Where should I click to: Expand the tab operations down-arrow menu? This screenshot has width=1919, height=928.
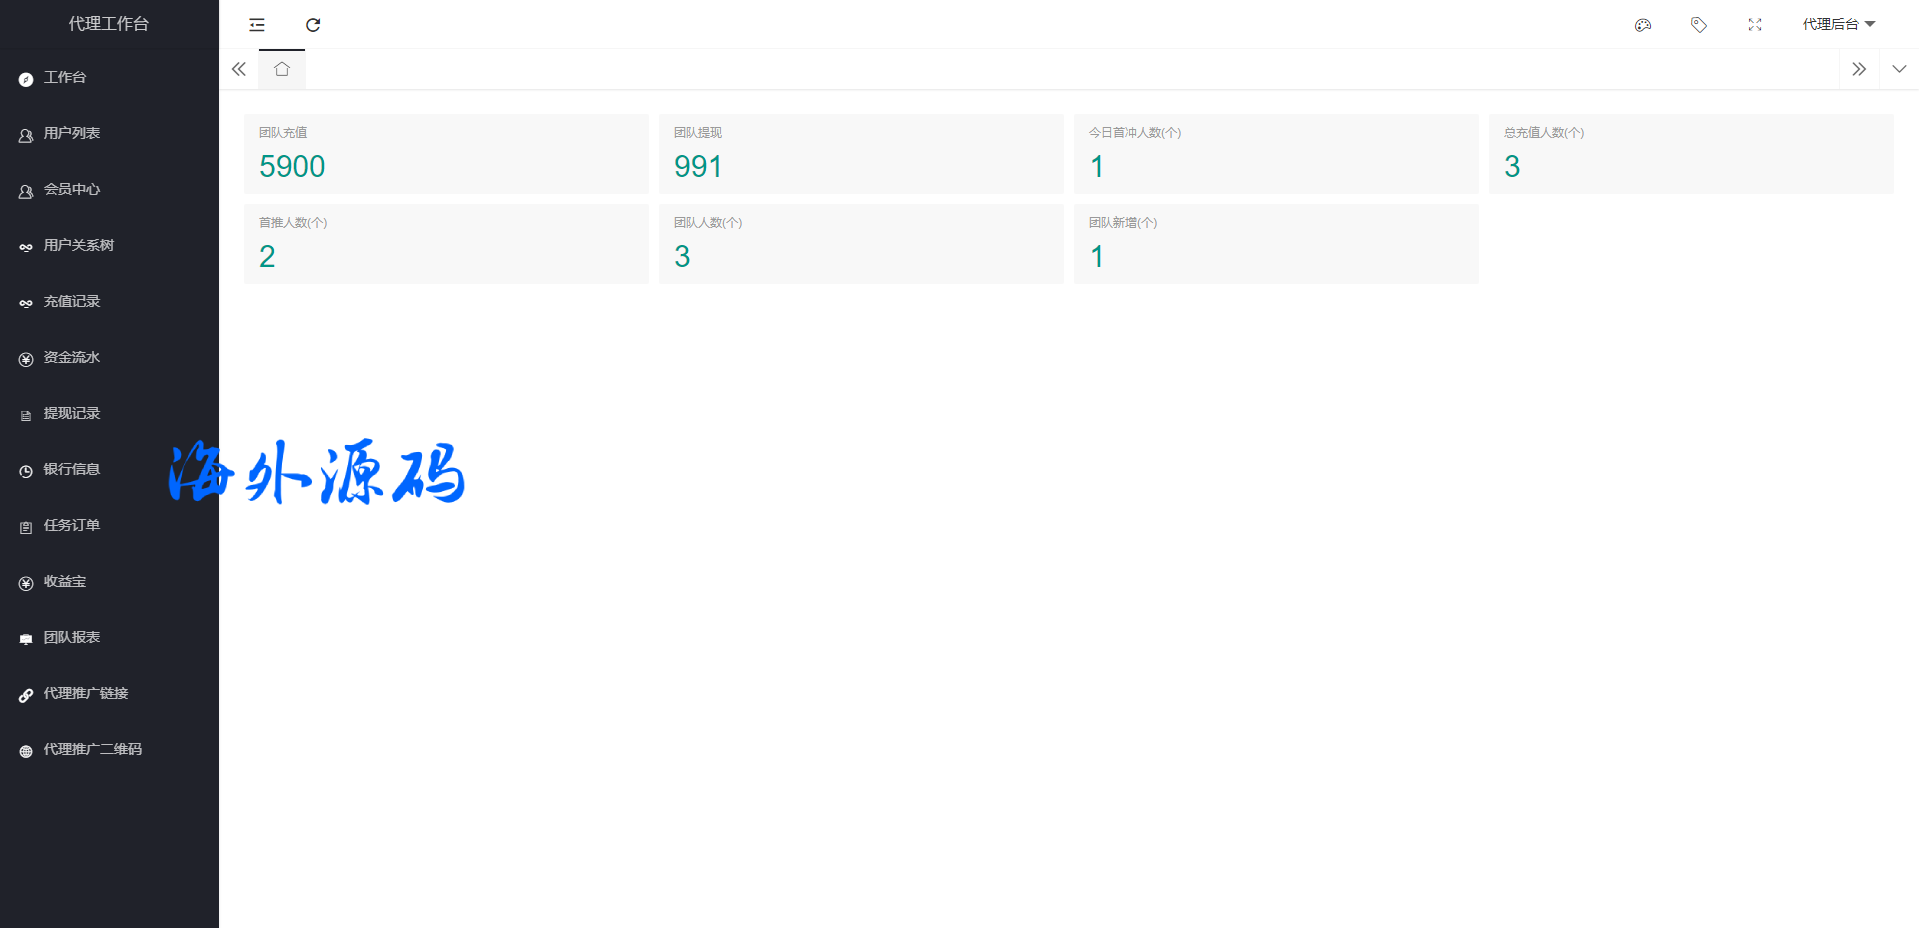click(1898, 69)
